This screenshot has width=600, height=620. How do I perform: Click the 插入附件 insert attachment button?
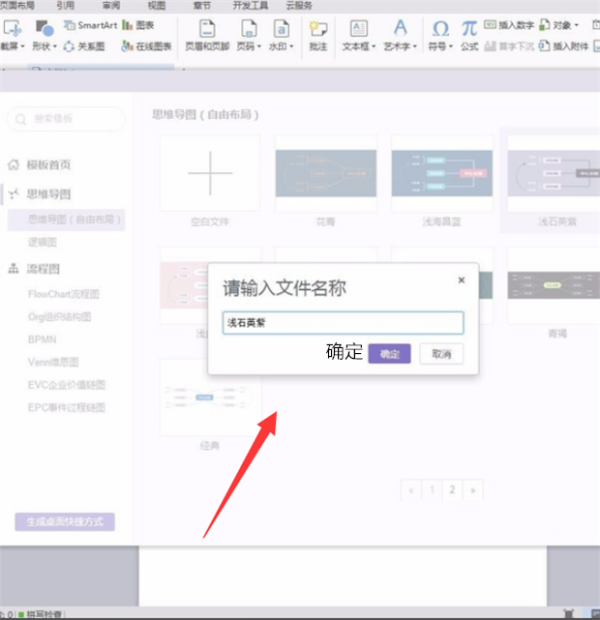[x=564, y=46]
